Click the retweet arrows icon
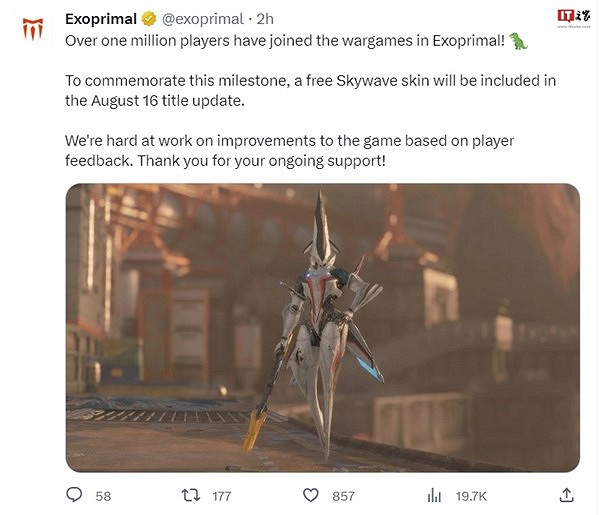 click(191, 495)
